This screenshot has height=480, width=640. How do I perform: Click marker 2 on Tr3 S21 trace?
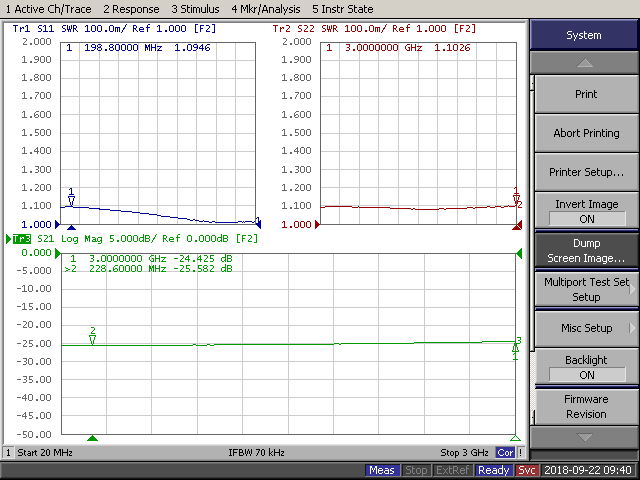[x=93, y=336]
